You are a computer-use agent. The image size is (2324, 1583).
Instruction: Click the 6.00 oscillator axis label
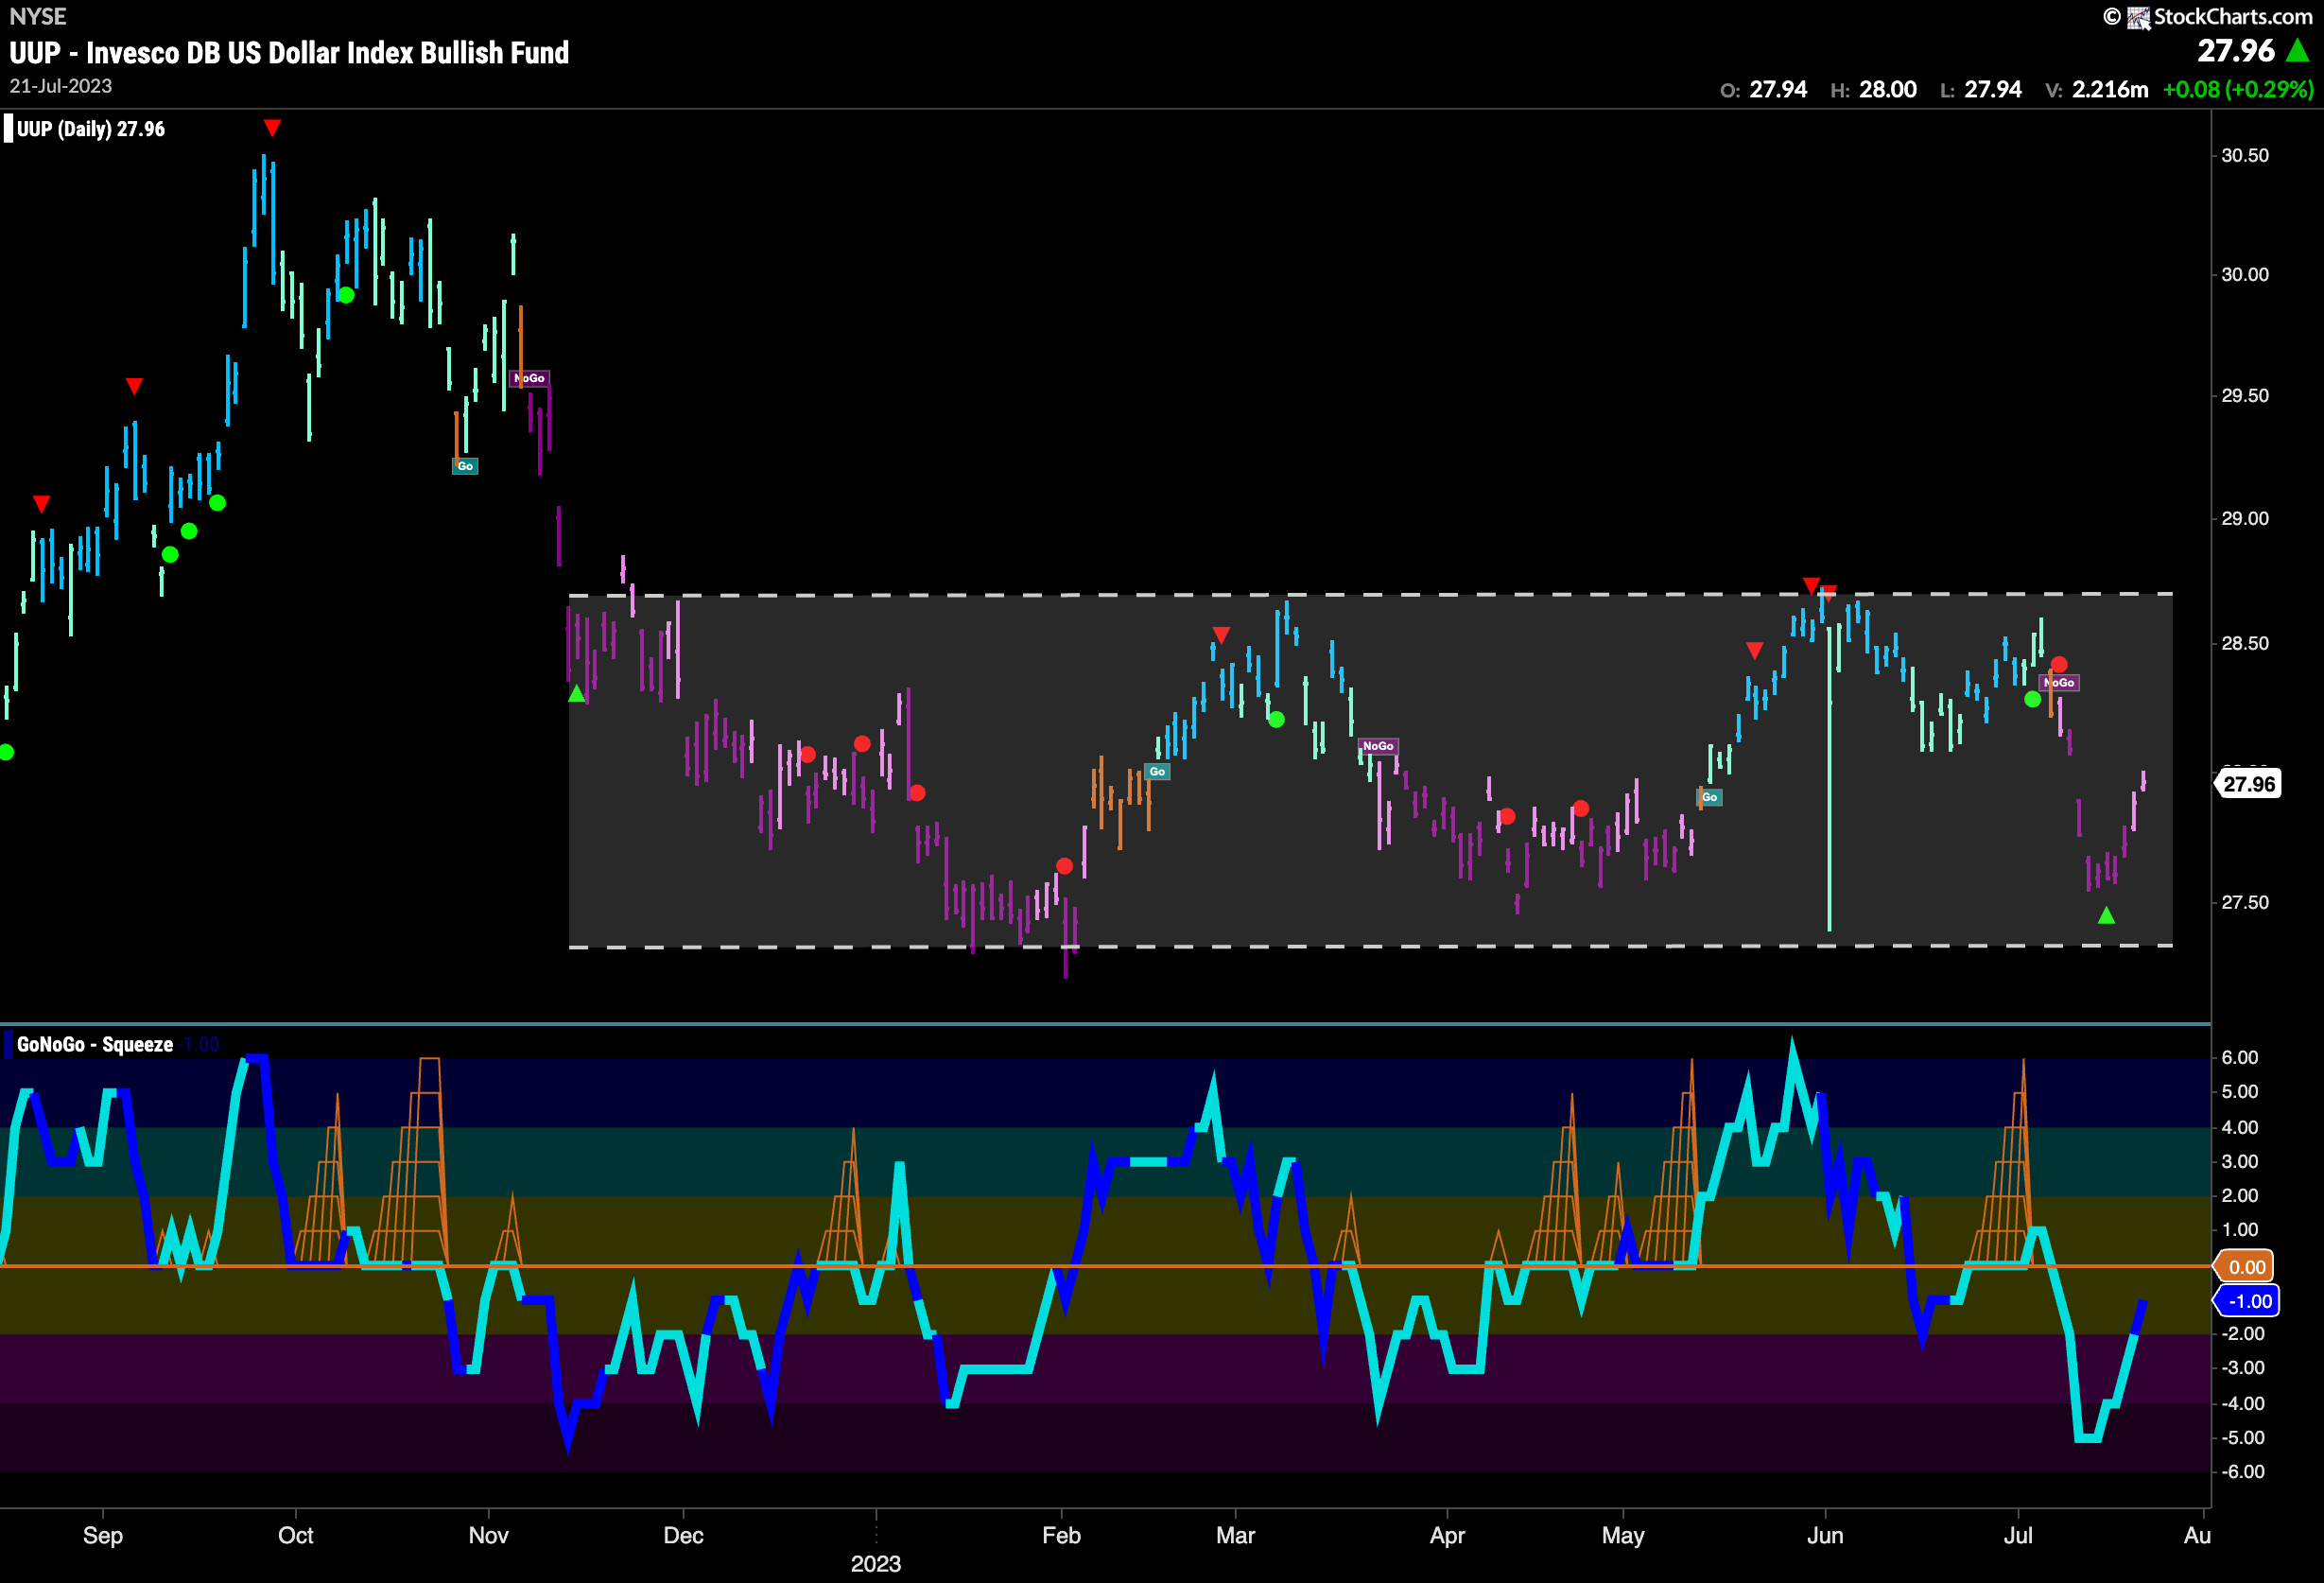click(2239, 1058)
